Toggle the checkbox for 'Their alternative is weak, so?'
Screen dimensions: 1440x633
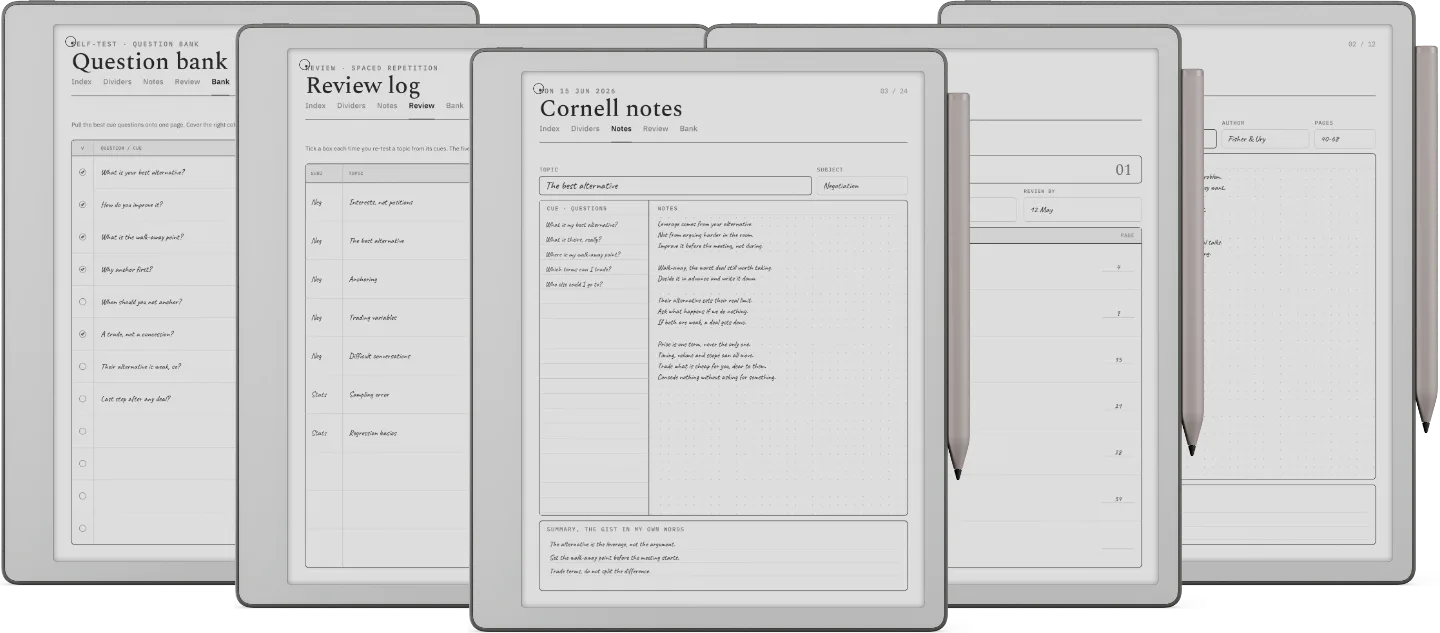click(82, 367)
